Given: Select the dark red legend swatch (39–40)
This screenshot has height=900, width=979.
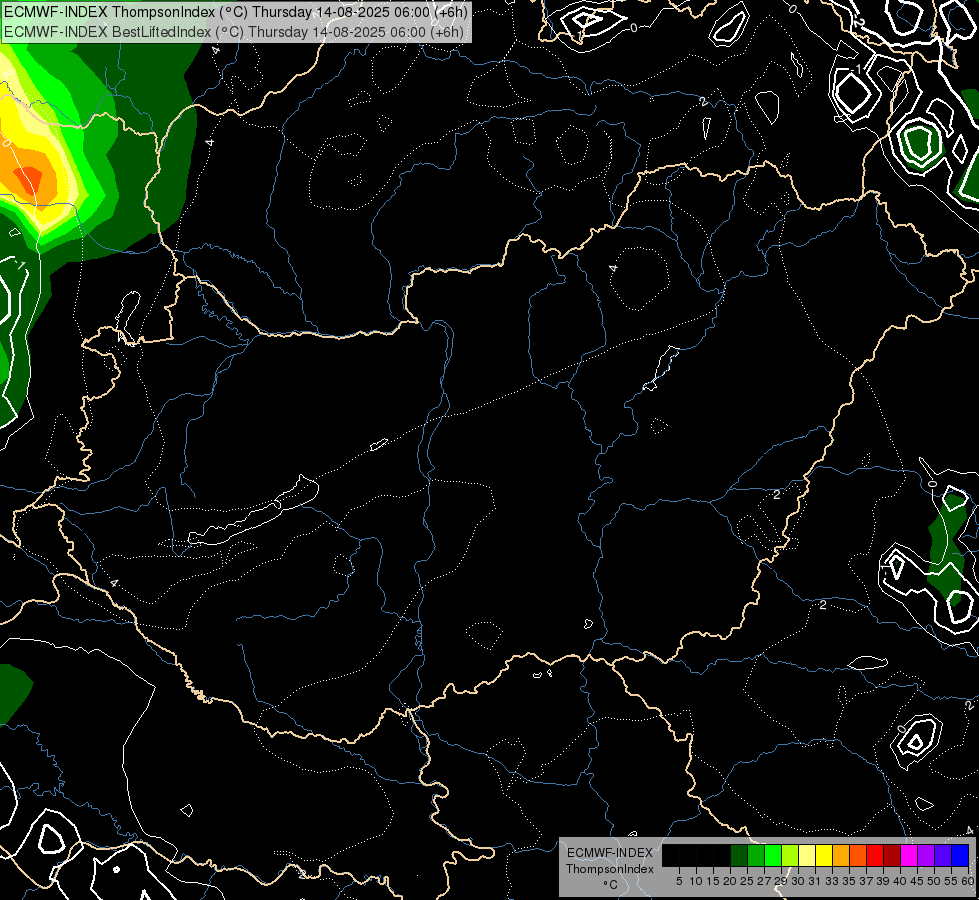Looking at the screenshot, I should click(x=892, y=855).
